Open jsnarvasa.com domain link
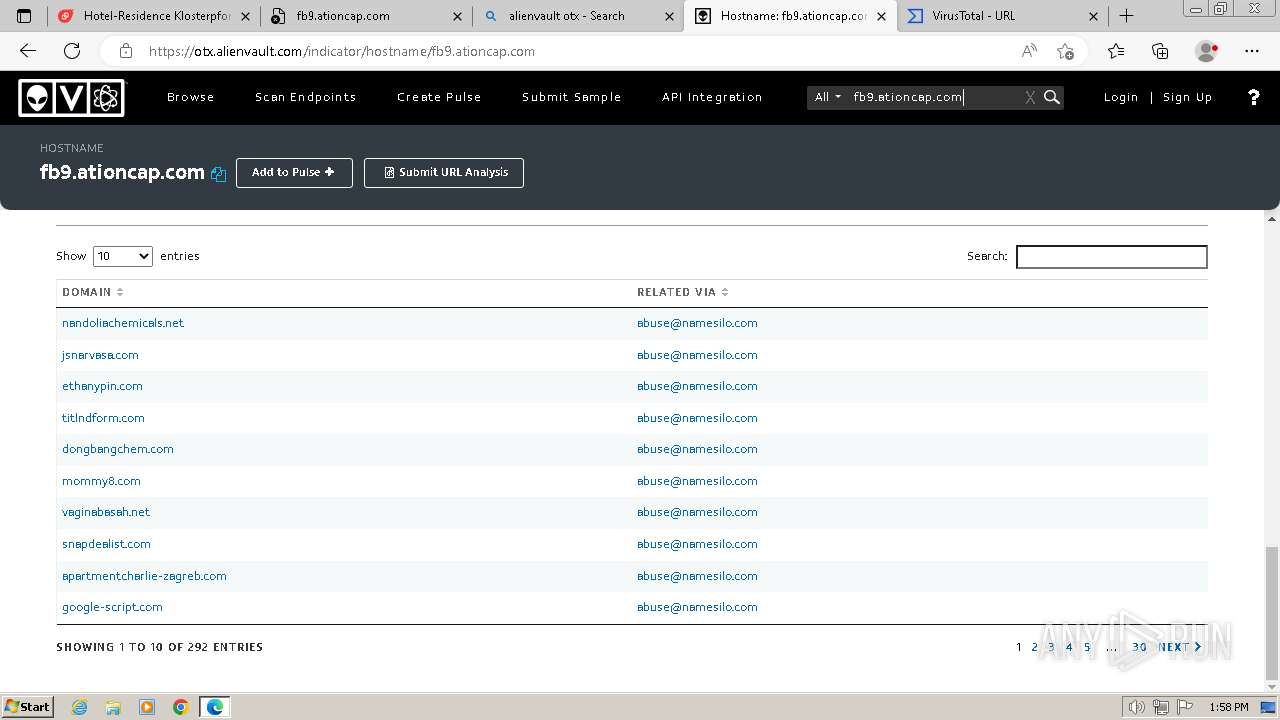Viewport: 1280px width, 720px height. point(100,355)
